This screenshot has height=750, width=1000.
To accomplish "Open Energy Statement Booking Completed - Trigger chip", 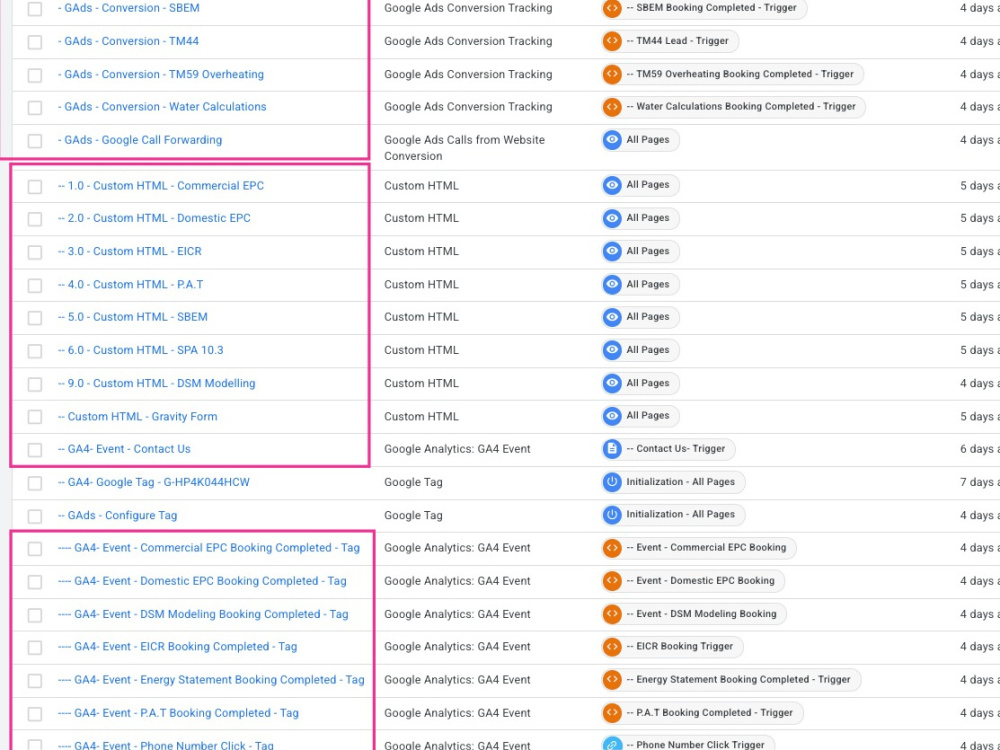I will (731, 680).
